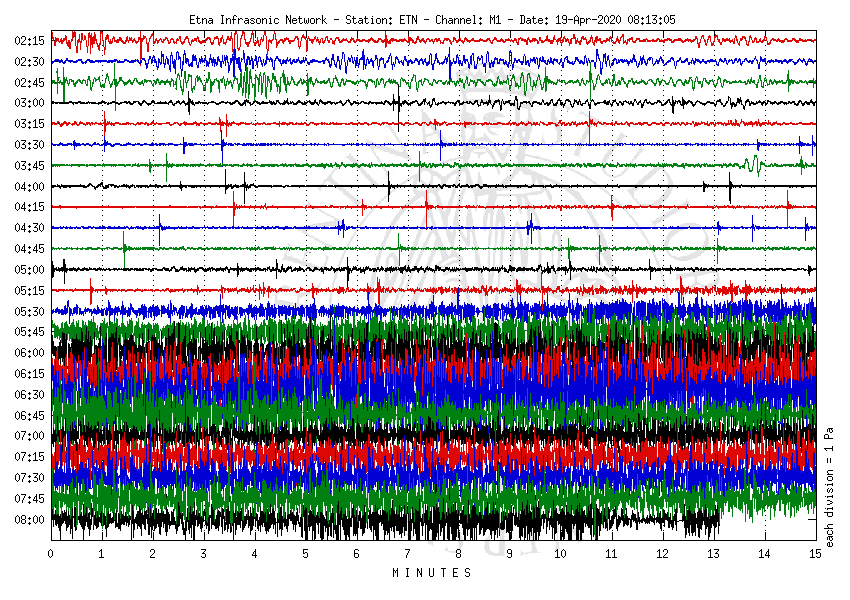
Task: Click the x-axis tick label 1
Action: [102, 553]
